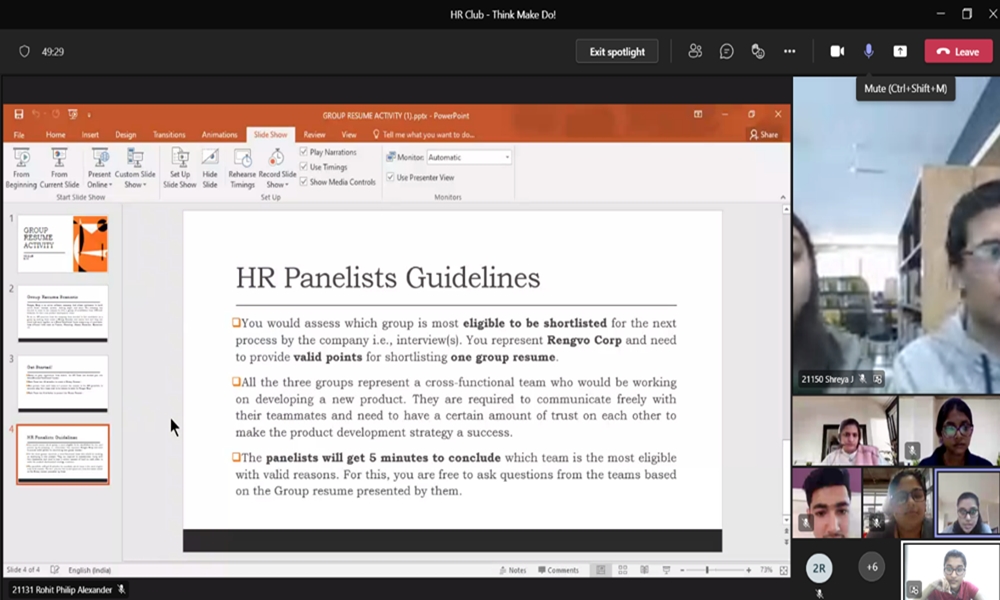Select slide 2 thumbnail
Screen dimensions: 1000x600
62,313
